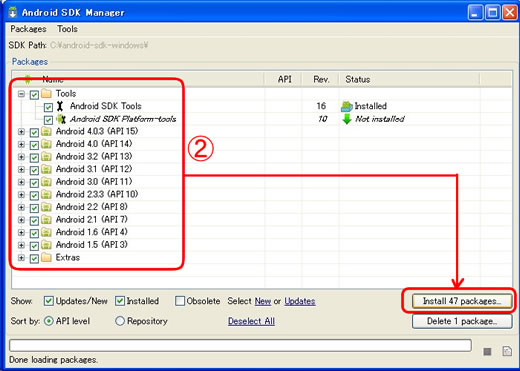Select the API level sort option
The height and width of the screenshot is (371, 520).
pos(49,321)
